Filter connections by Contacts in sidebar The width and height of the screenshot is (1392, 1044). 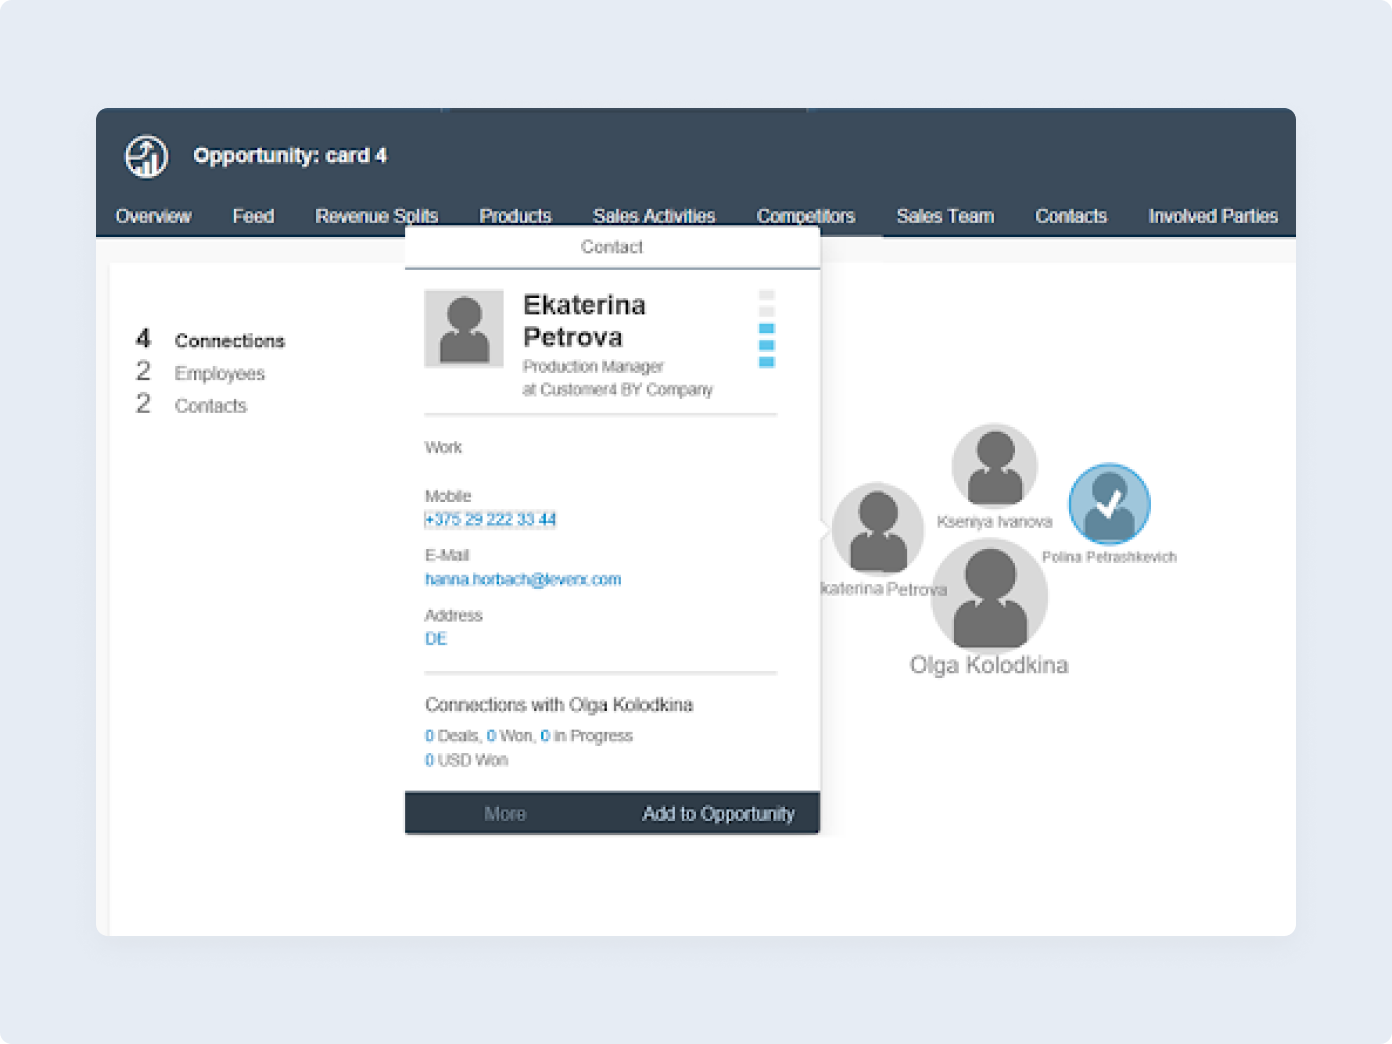coord(191,405)
